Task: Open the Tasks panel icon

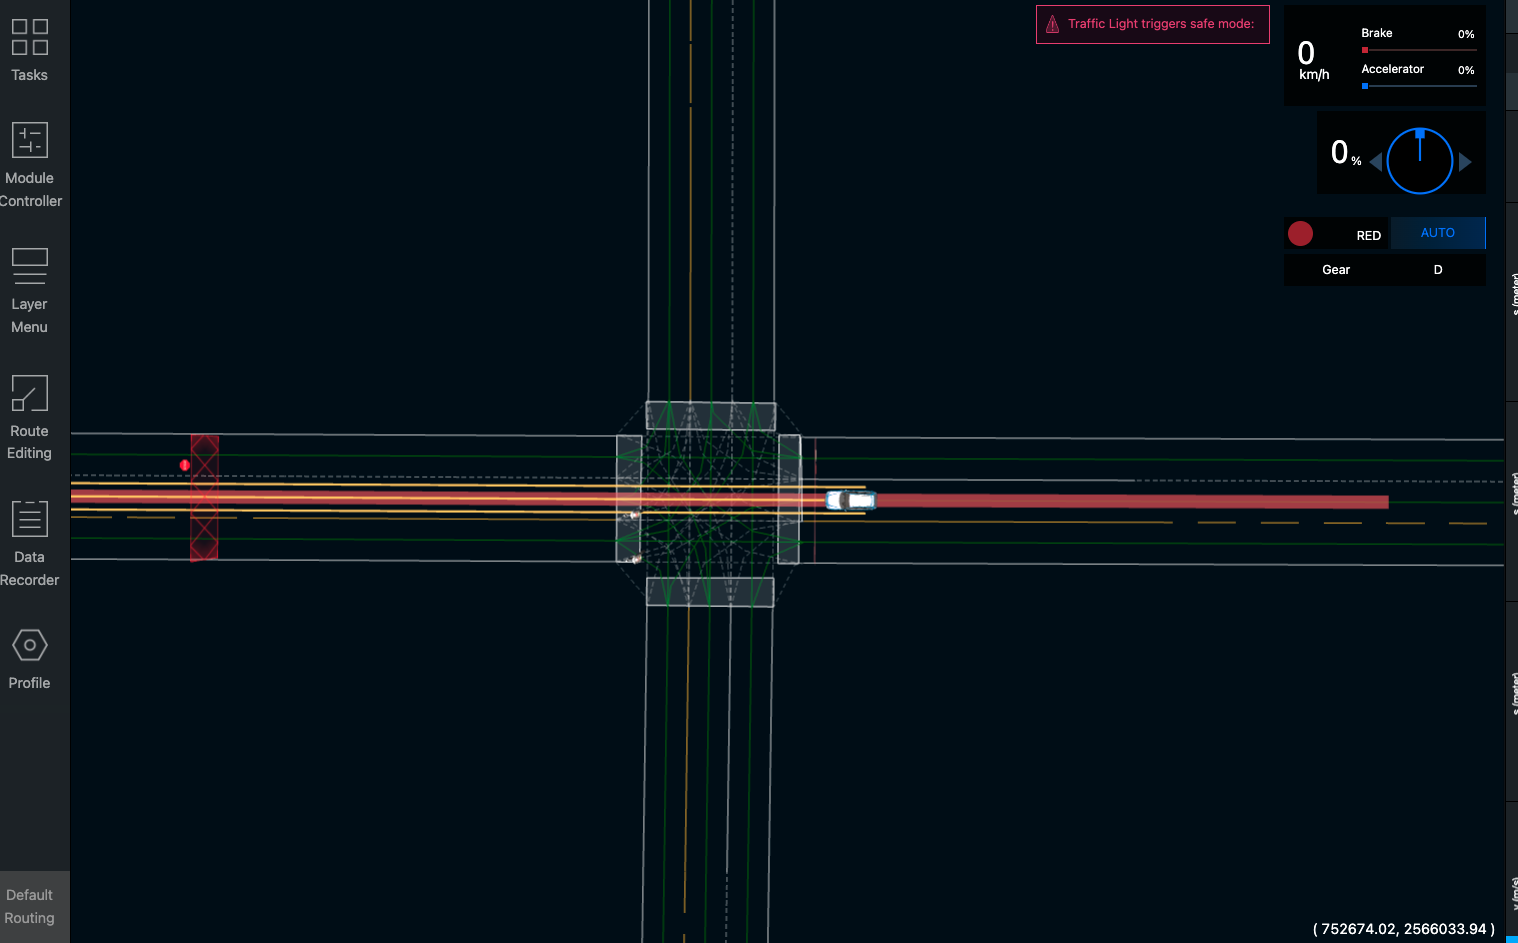Action: pyautogui.click(x=30, y=37)
